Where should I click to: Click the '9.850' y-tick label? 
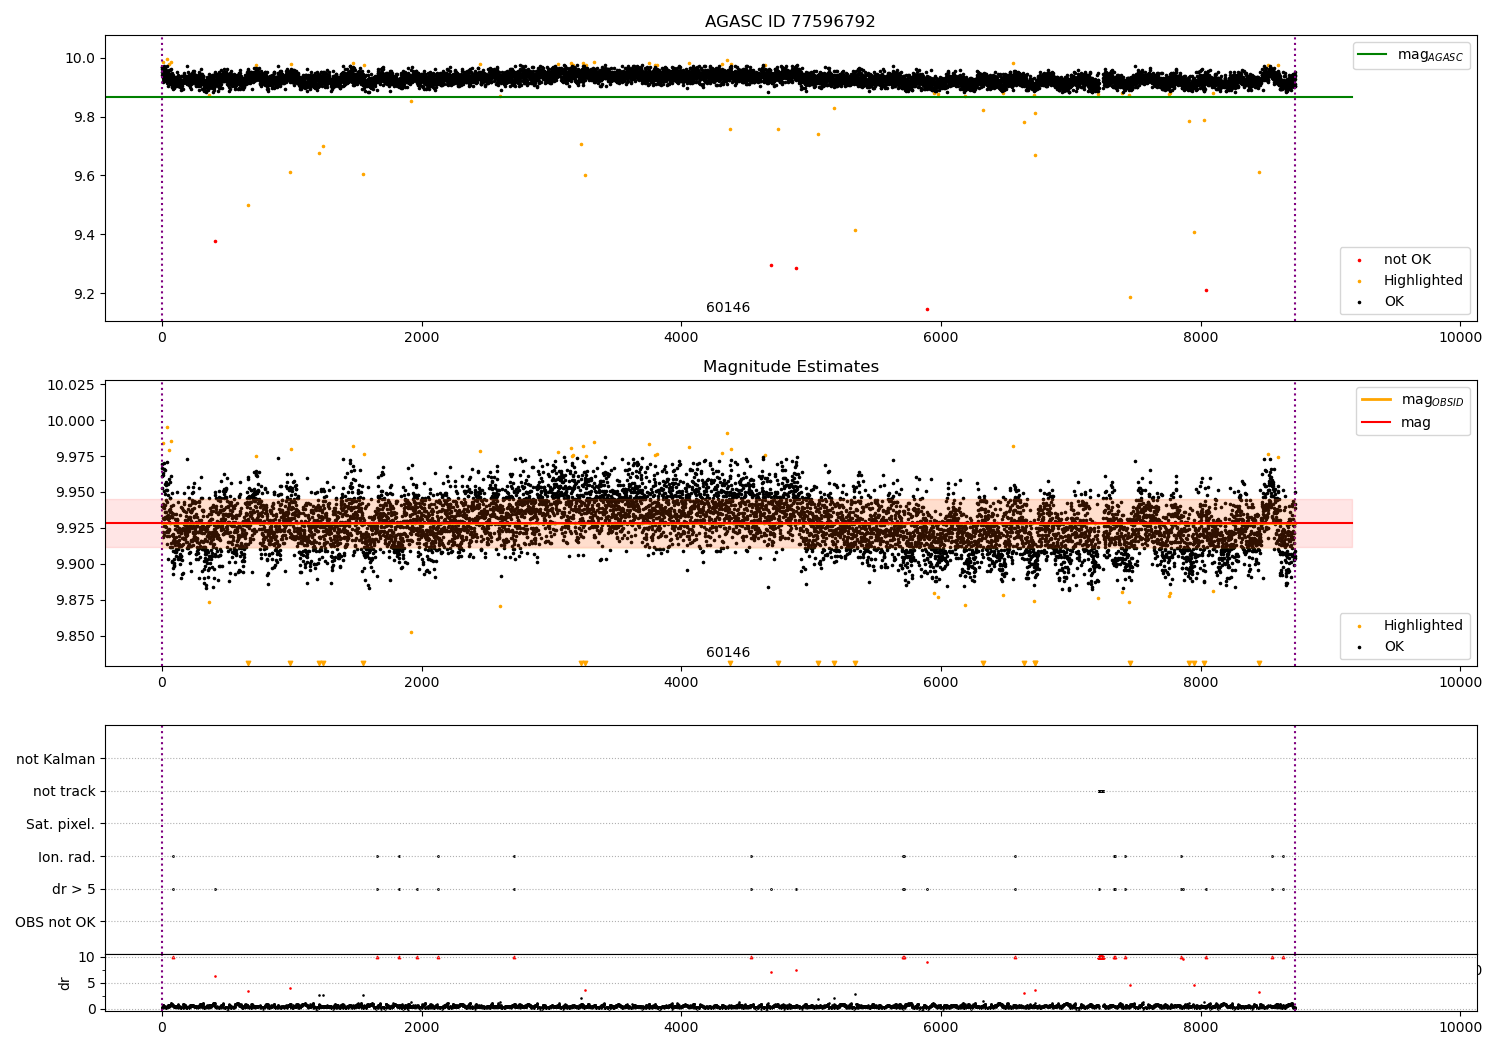click(75, 636)
